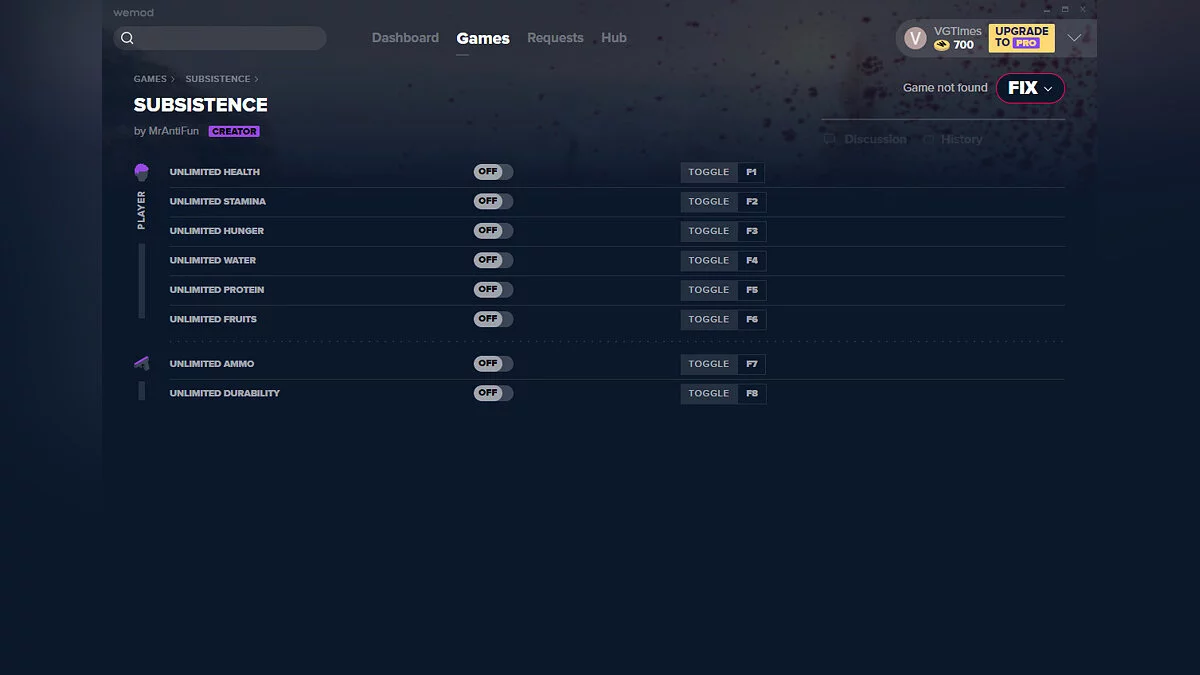Click the search magnifier icon
1200x675 pixels.
point(127,38)
